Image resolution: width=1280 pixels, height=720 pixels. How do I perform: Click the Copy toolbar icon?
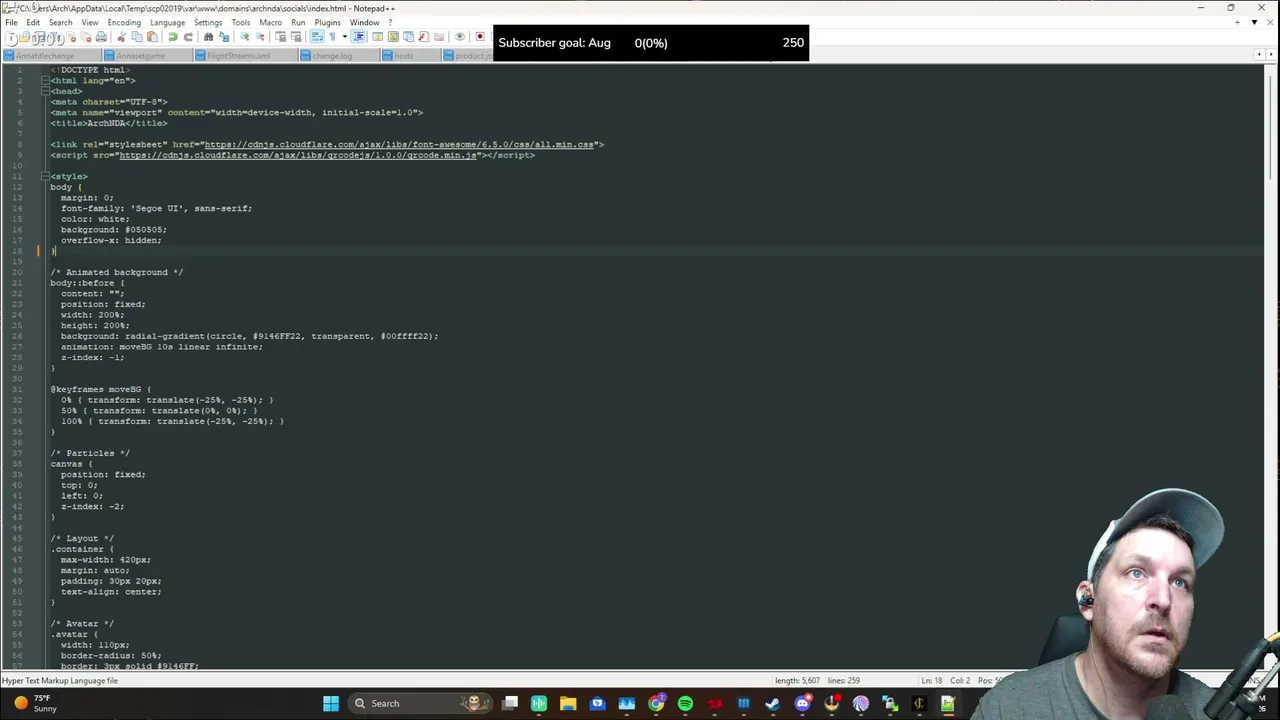coord(137,38)
